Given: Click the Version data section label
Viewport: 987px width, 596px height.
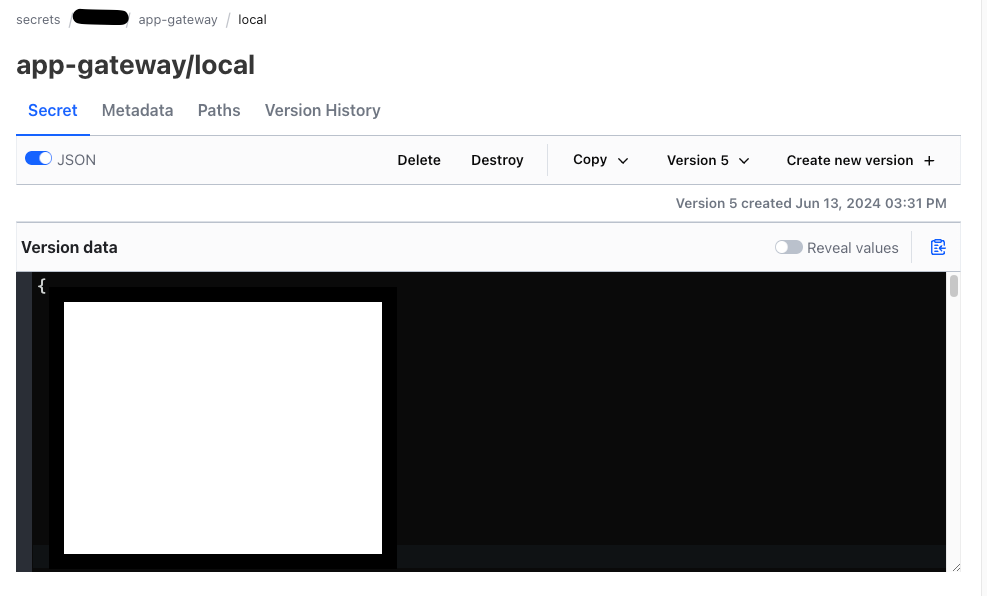Looking at the screenshot, I should pos(69,247).
